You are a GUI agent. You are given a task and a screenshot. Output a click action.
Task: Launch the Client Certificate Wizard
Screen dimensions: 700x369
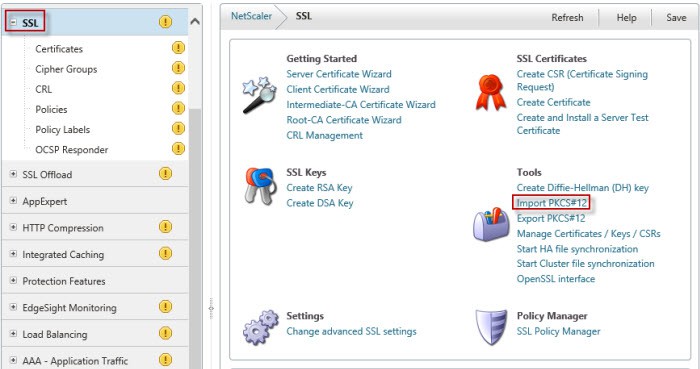click(338, 89)
